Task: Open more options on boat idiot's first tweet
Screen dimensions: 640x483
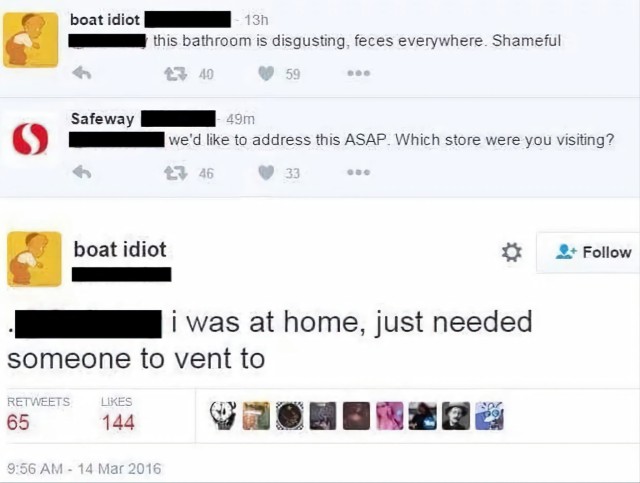Action: tap(359, 73)
